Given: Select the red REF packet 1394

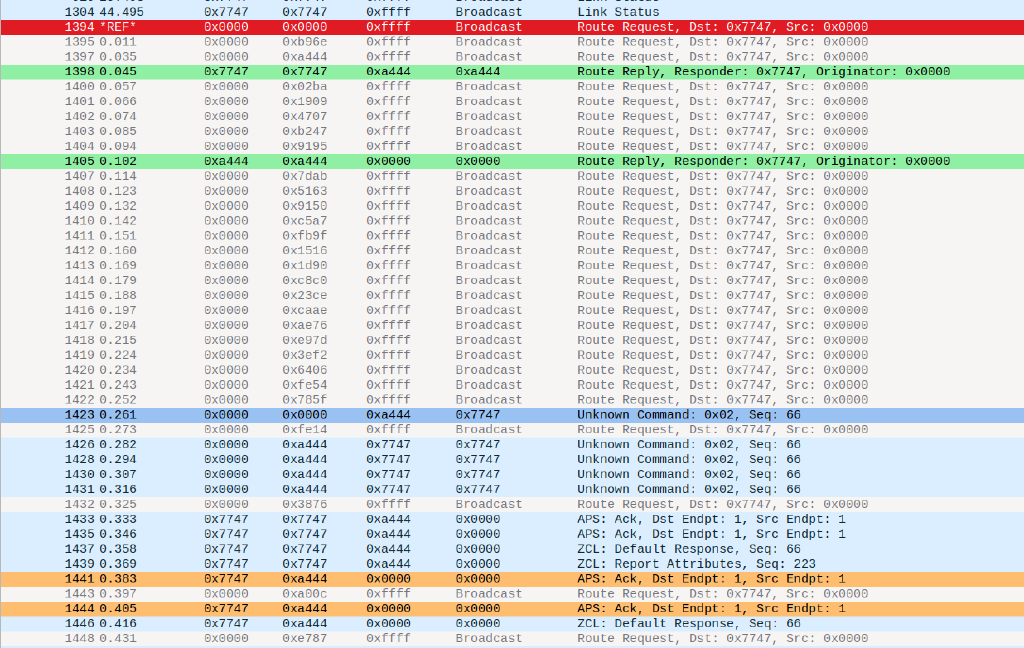Looking at the screenshot, I should point(512,27).
